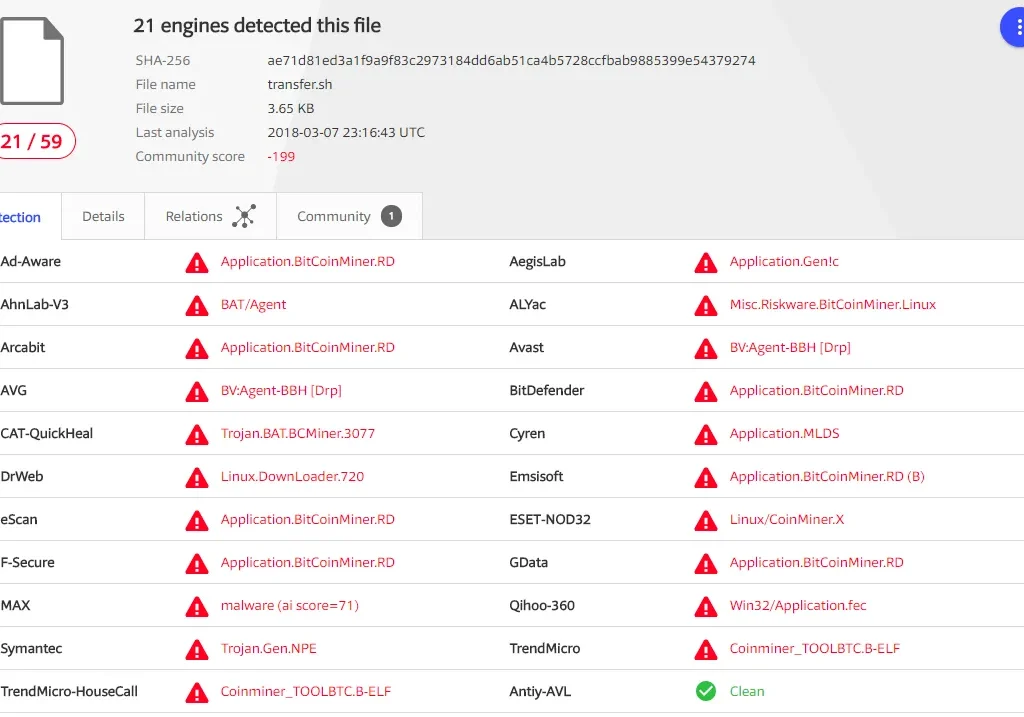Screen dimensions: 1024x717
Task: Click the warning icon in the ESET-NOD32 row
Action: click(705, 520)
